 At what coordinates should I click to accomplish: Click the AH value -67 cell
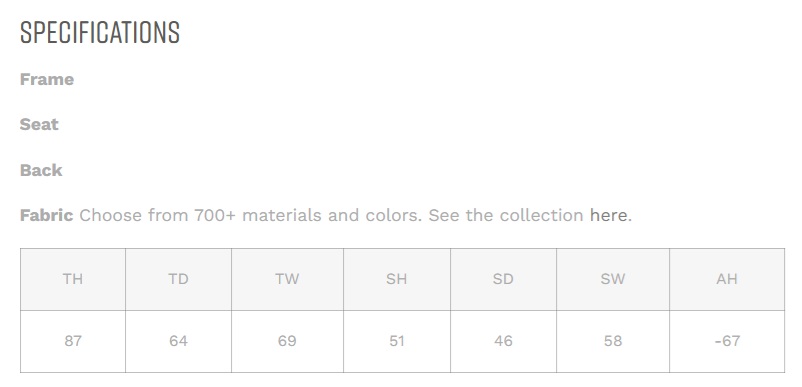[x=727, y=341]
